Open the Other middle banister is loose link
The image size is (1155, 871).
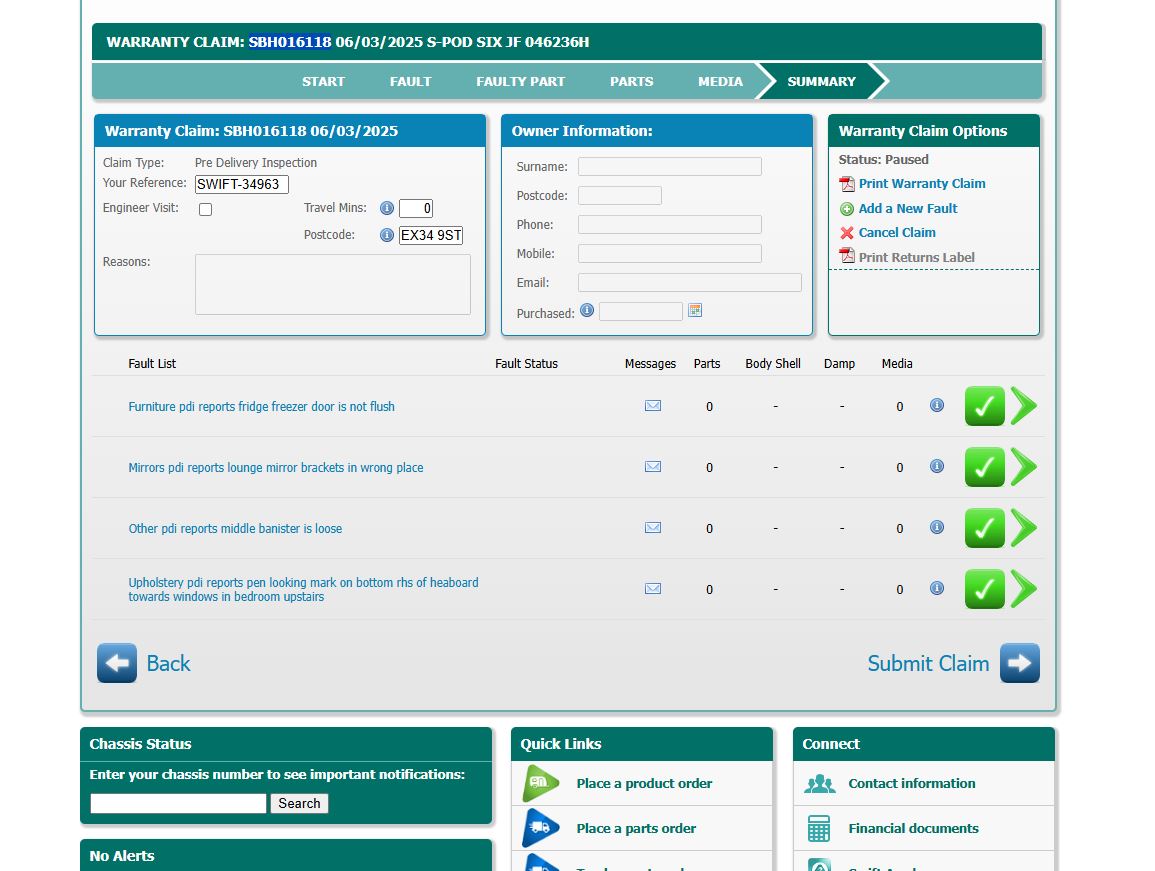click(x=235, y=529)
